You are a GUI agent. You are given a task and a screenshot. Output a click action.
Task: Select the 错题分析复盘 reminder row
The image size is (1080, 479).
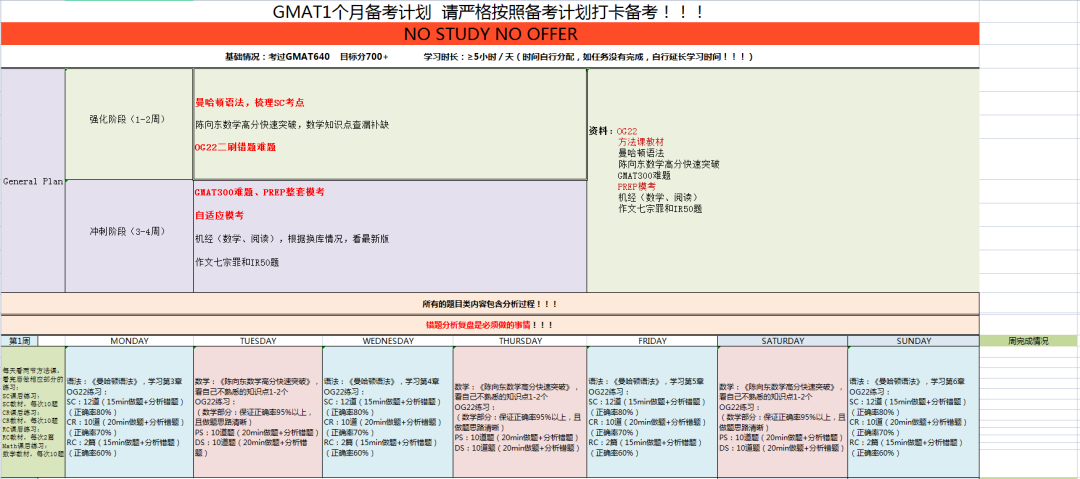click(x=490, y=325)
